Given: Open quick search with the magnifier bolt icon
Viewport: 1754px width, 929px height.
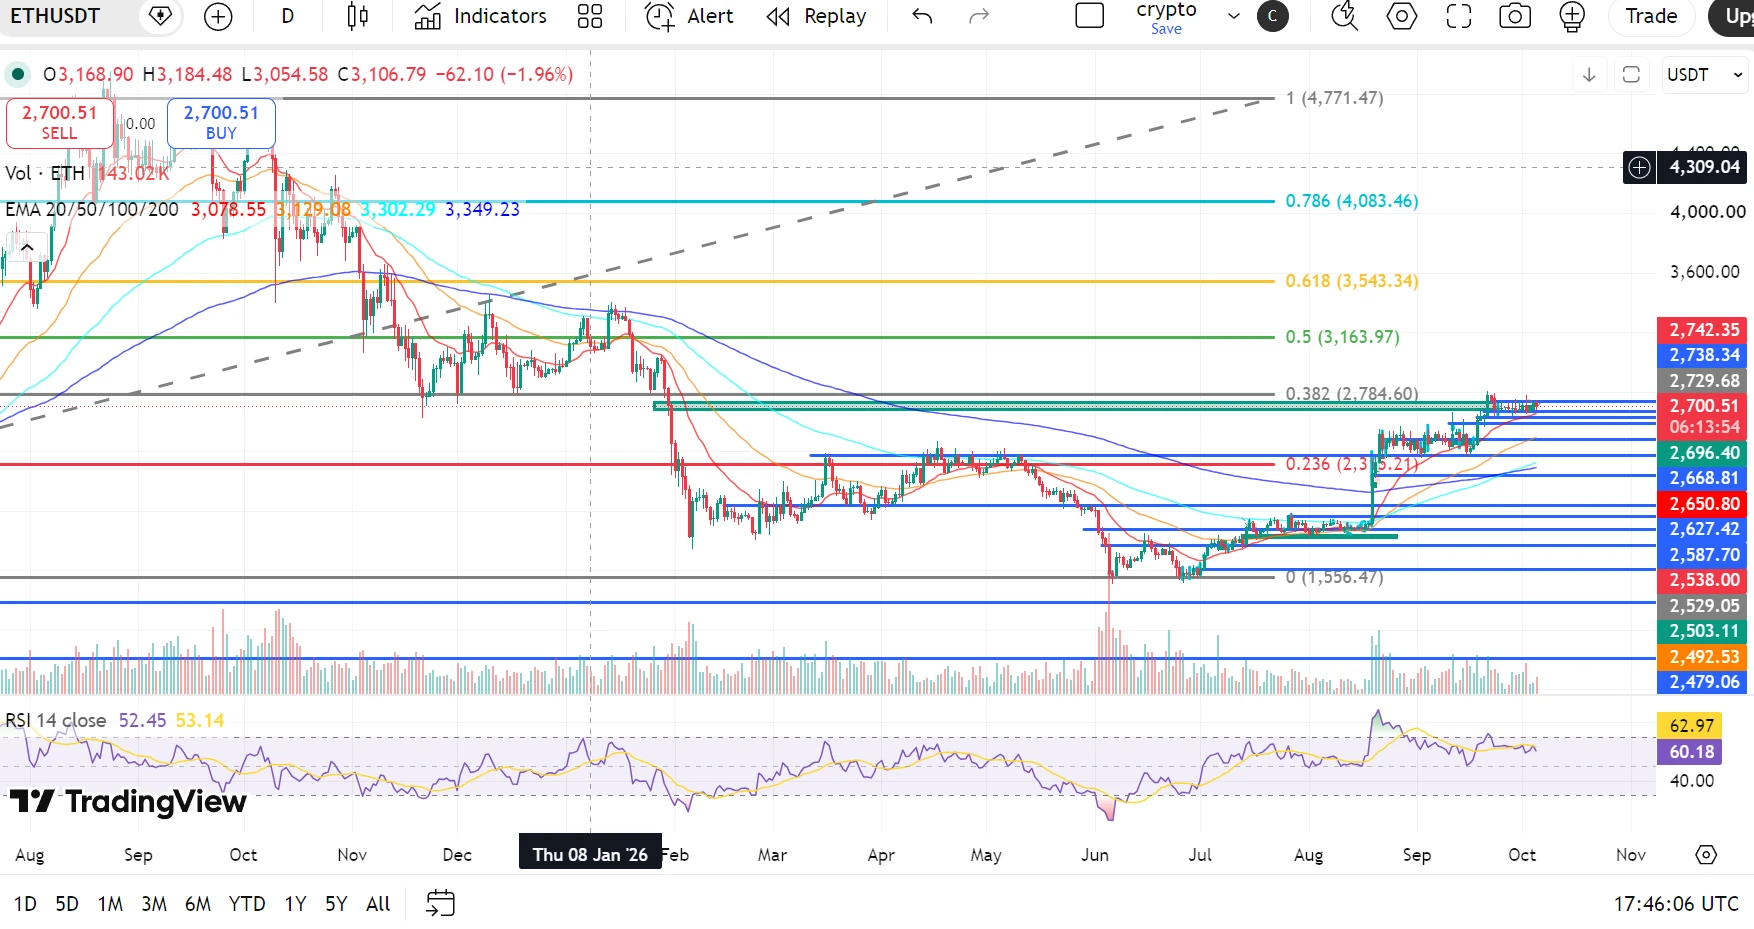Looking at the screenshot, I should (1344, 16).
